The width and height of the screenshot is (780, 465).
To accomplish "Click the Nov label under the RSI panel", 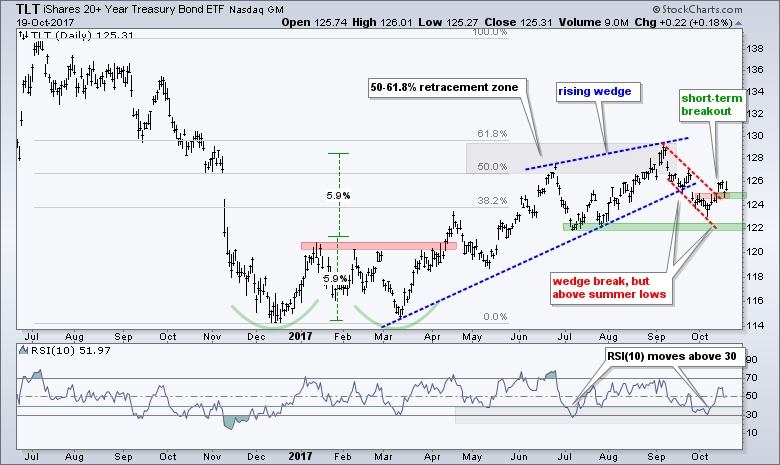I will click(x=212, y=457).
